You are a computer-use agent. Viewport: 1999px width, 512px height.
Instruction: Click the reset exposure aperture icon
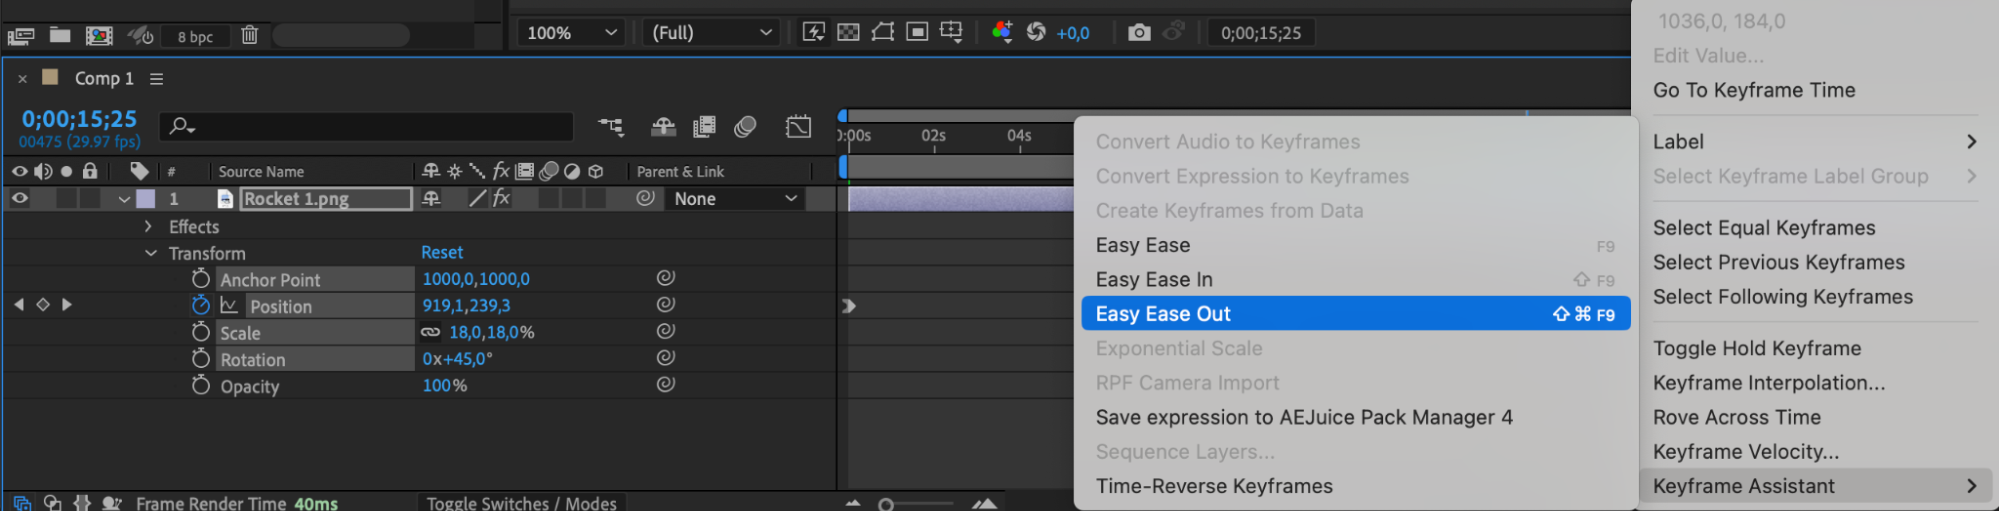[1036, 33]
